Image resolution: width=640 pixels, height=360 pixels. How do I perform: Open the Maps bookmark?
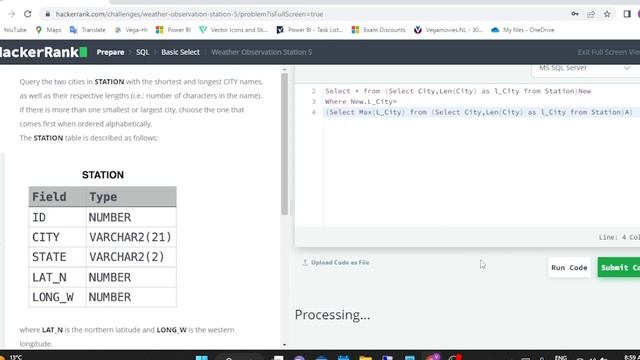[49, 30]
